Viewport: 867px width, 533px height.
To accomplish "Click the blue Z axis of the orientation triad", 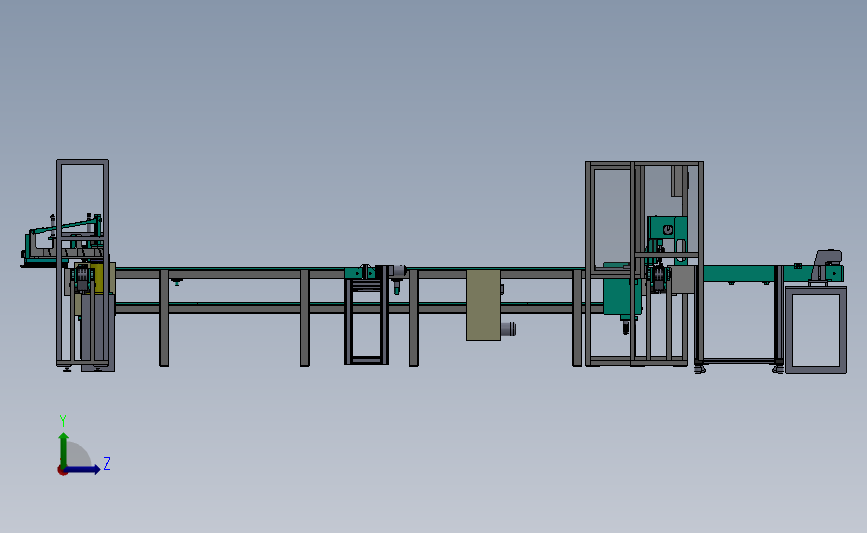I will coord(83,469).
